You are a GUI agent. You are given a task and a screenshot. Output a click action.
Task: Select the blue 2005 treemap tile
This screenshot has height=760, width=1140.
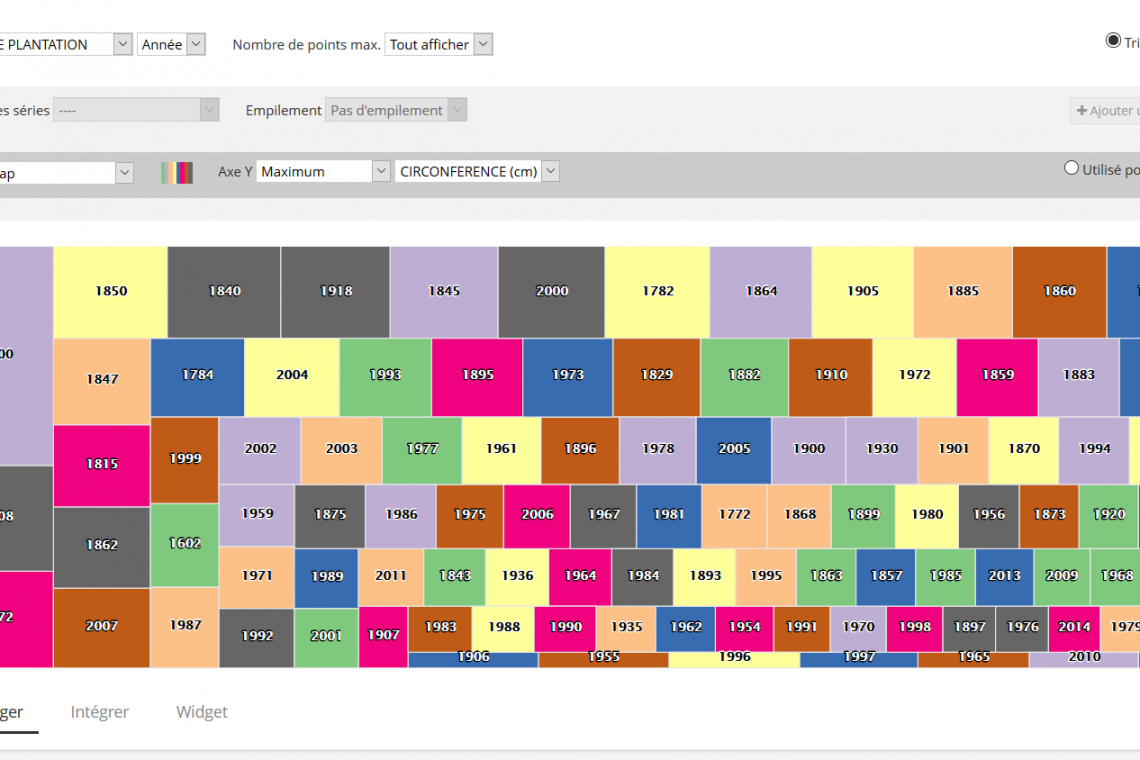(733, 449)
